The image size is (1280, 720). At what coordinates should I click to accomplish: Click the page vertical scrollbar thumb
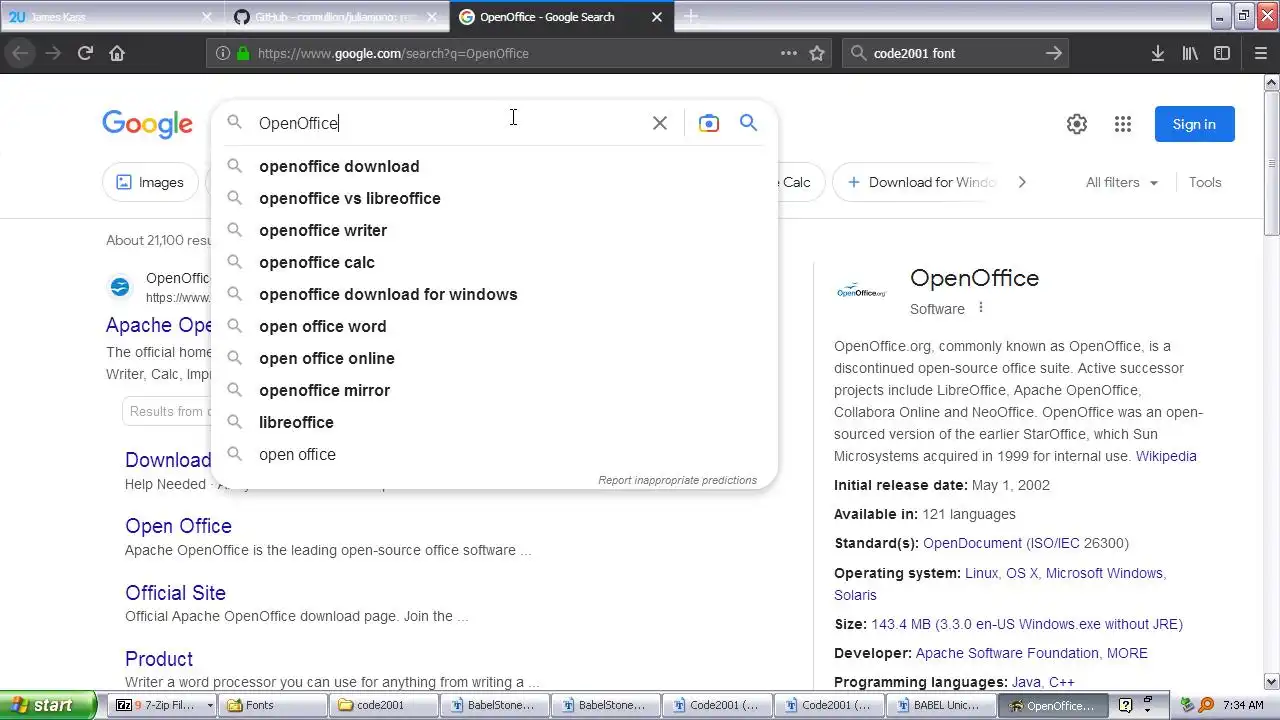pos(1272,165)
